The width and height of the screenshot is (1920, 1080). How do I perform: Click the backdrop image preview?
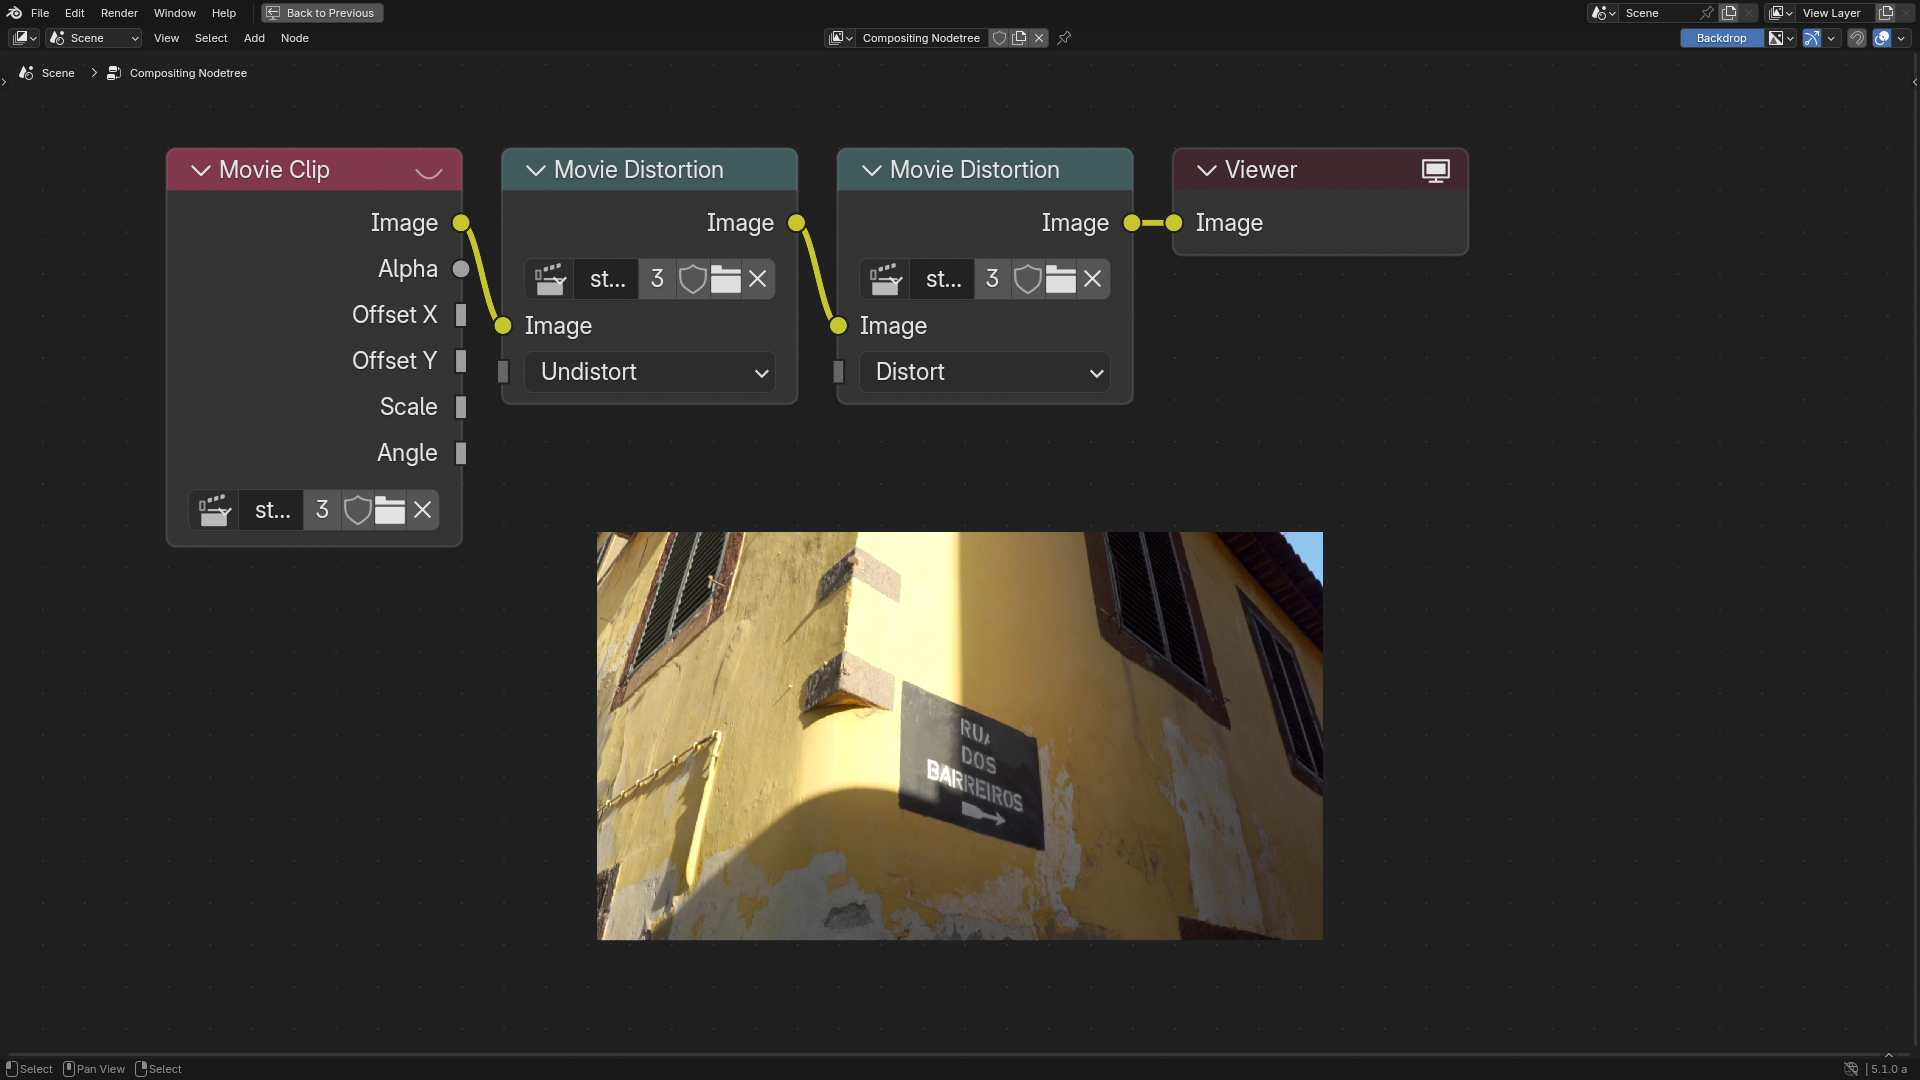[959, 735]
